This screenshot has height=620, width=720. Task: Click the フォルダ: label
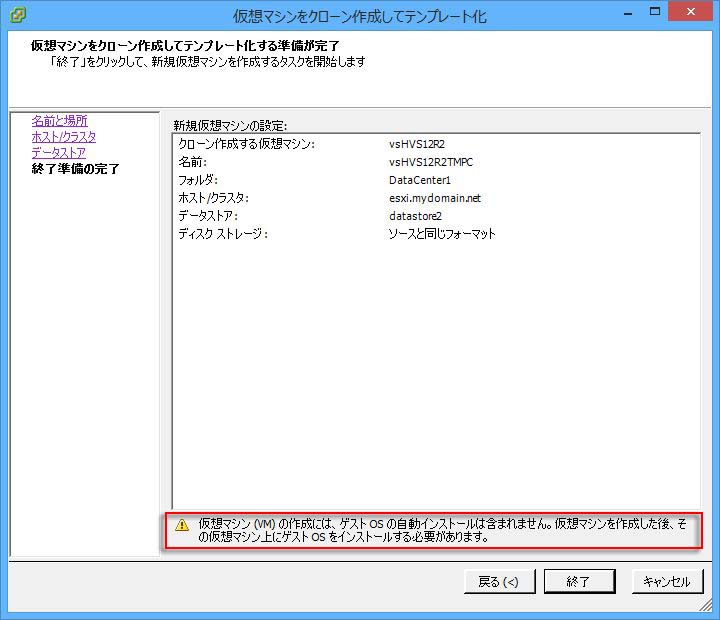tap(198, 180)
